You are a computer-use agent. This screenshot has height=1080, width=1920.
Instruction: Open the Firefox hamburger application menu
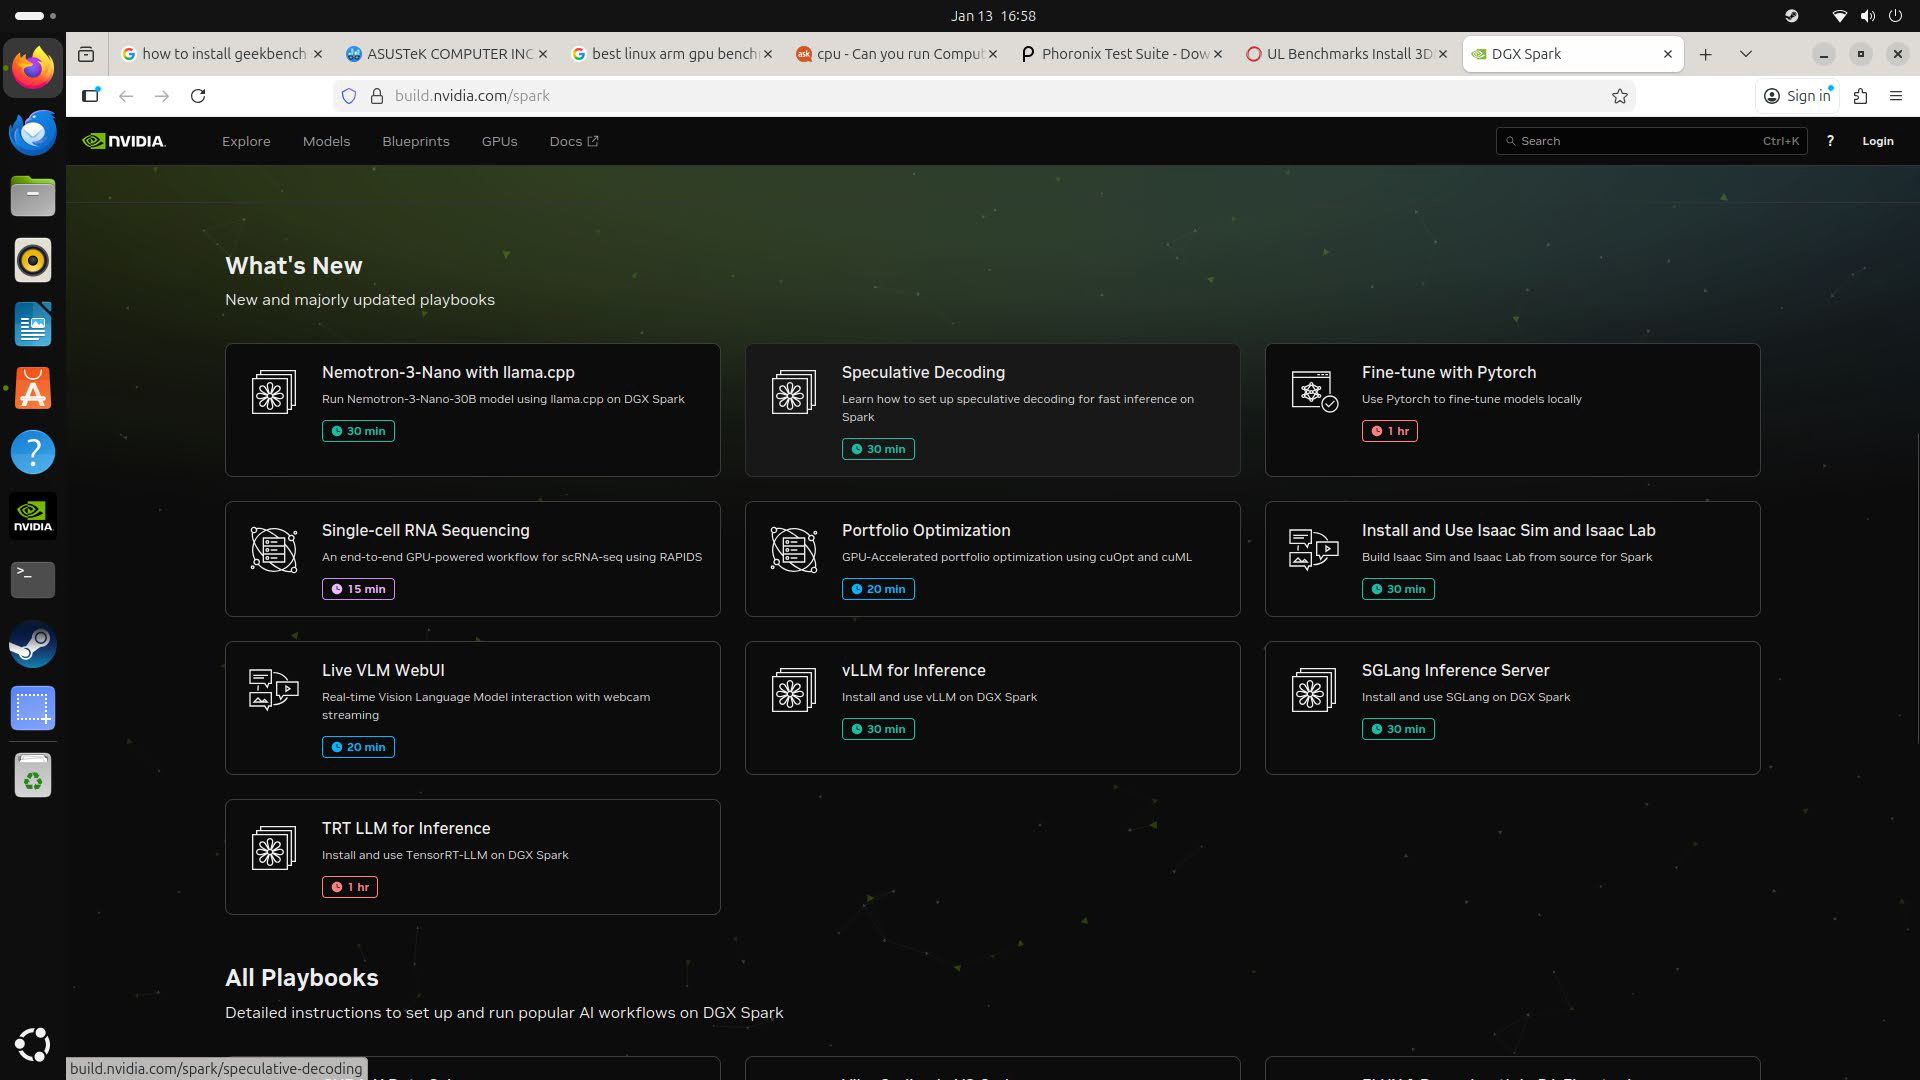tap(1895, 96)
